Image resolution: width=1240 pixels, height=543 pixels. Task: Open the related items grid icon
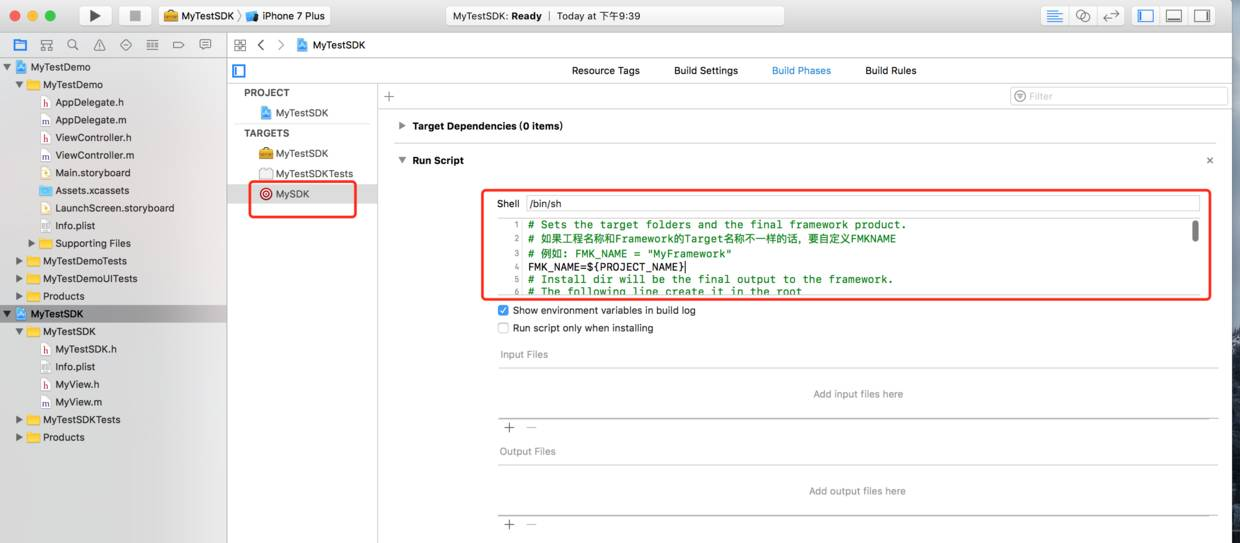click(x=240, y=45)
